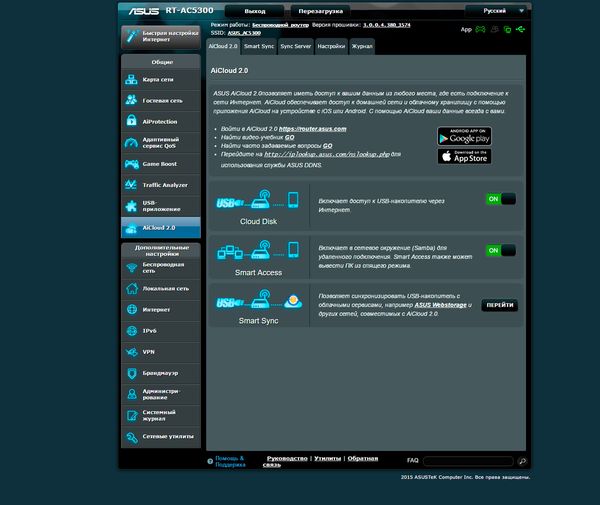Open Карта сети (Network Map) in sidebar
The height and width of the screenshot is (505, 600).
point(160,79)
